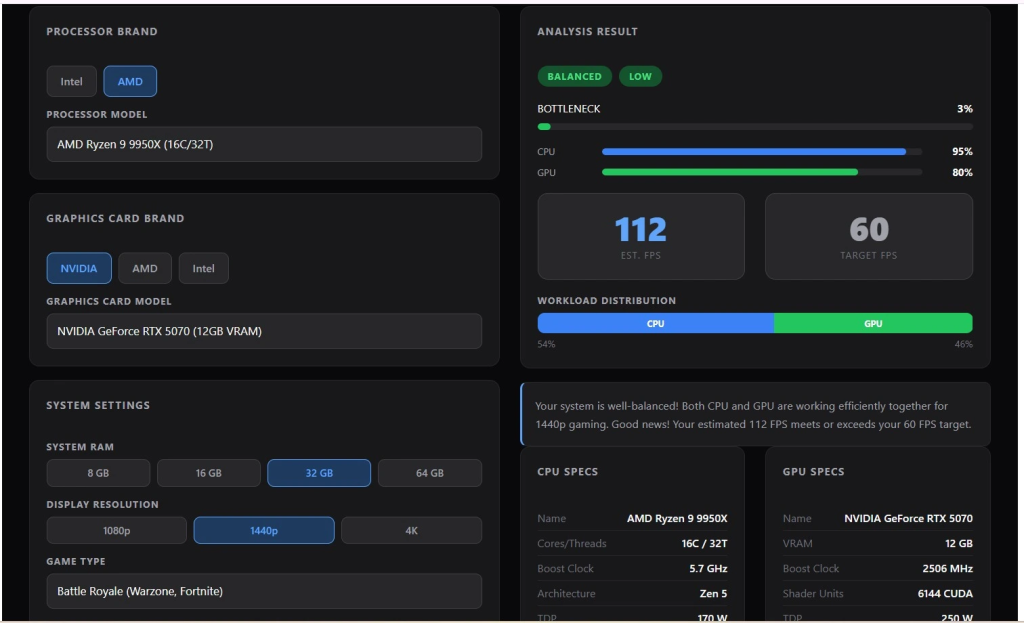
Task: Select 1080p display resolution
Action: point(116,530)
